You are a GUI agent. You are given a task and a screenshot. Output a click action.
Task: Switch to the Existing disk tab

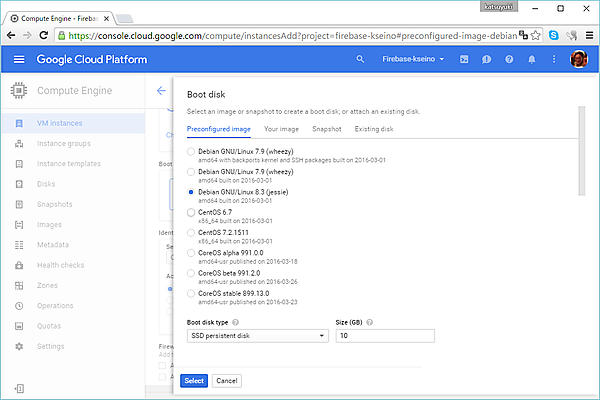(373, 130)
